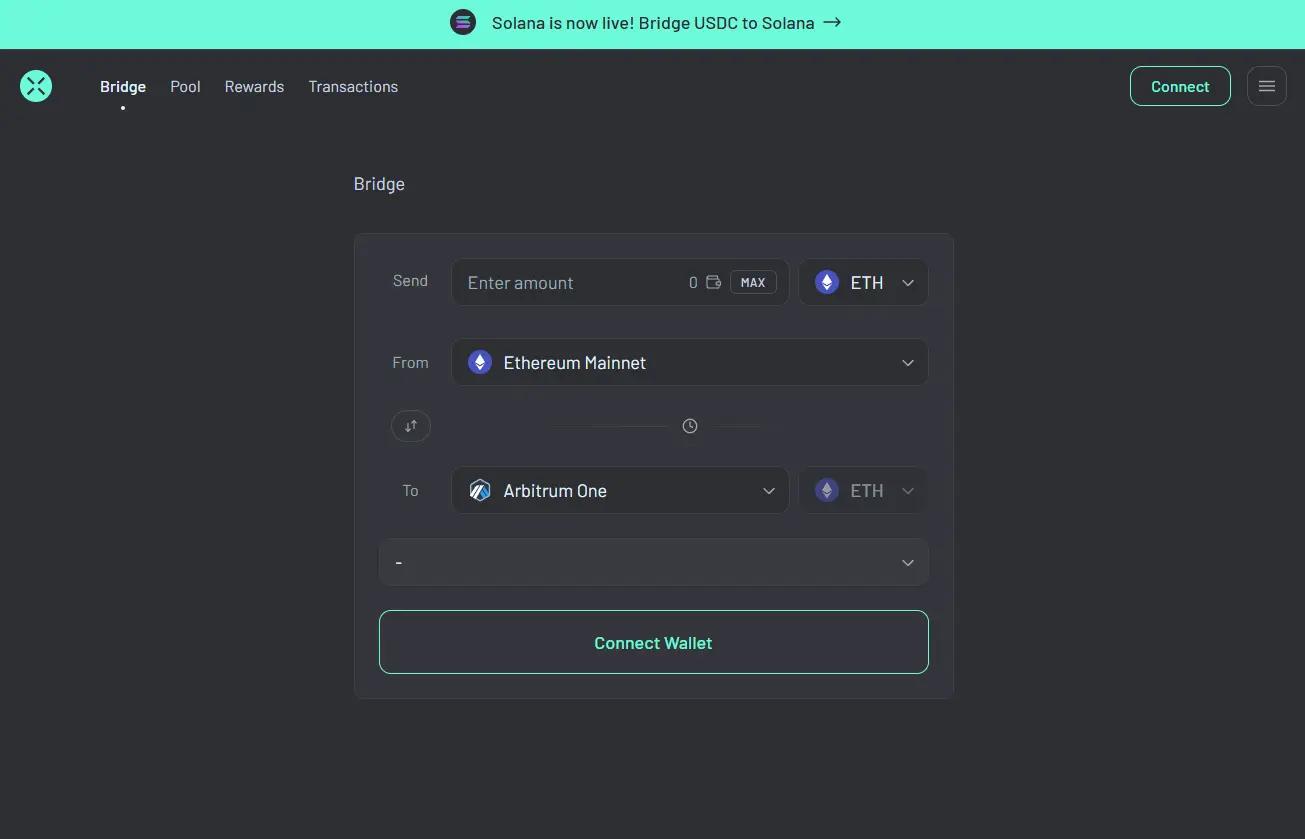Click the Arbitrum One chain icon
This screenshot has width=1305, height=839.
(x=480, y=491)
